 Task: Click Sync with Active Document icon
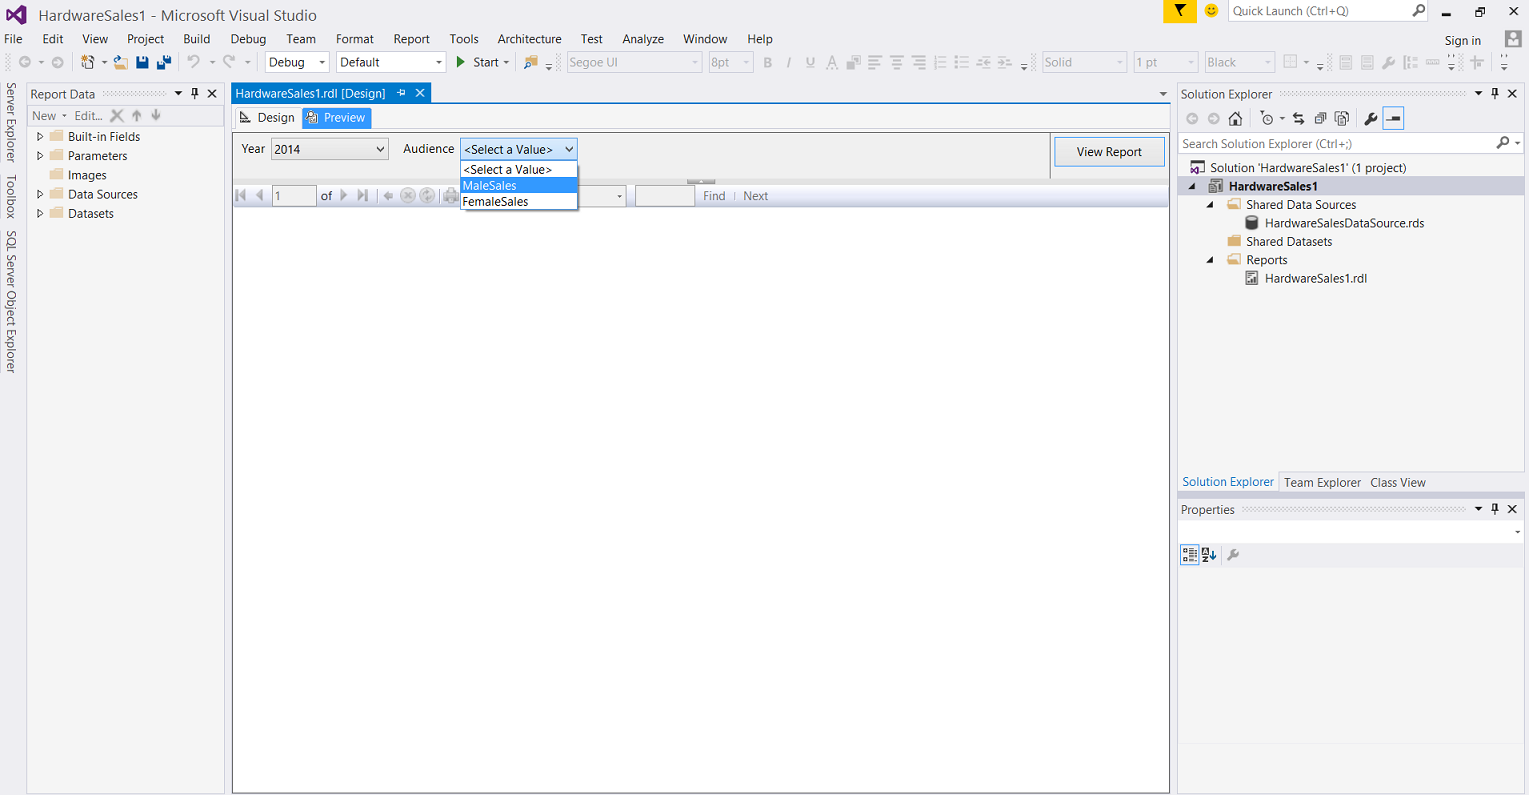[x=1298, y=118]
